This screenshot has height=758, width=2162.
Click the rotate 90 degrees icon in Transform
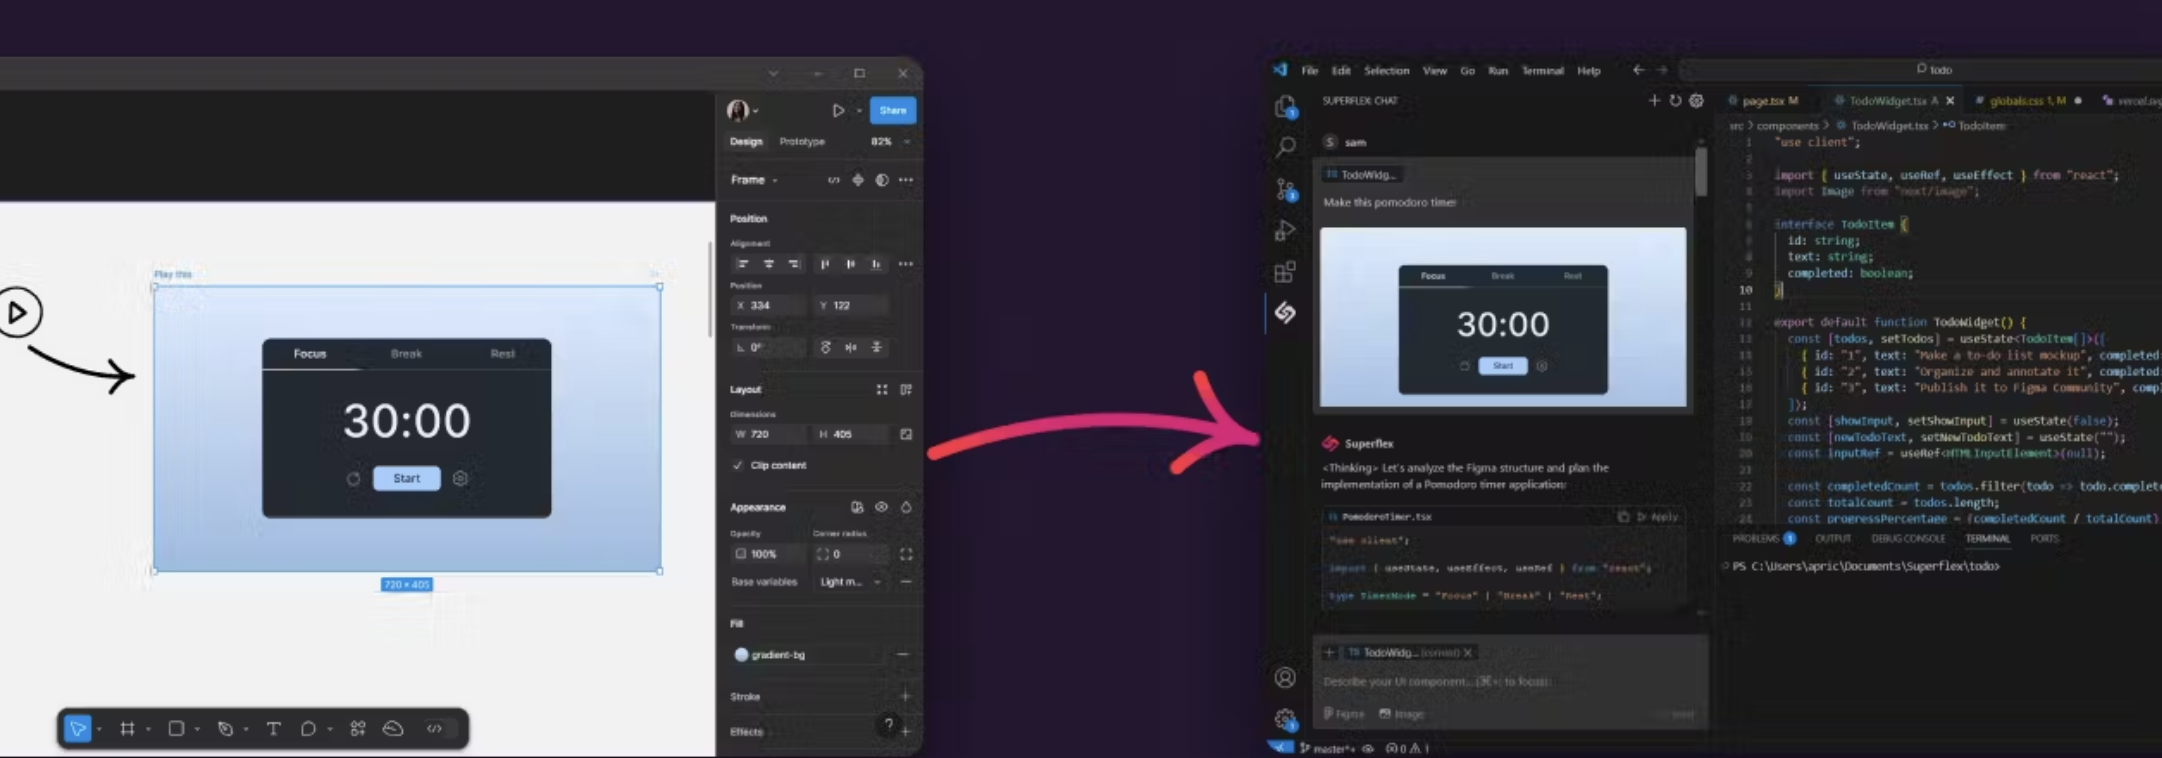coord(826,347)
